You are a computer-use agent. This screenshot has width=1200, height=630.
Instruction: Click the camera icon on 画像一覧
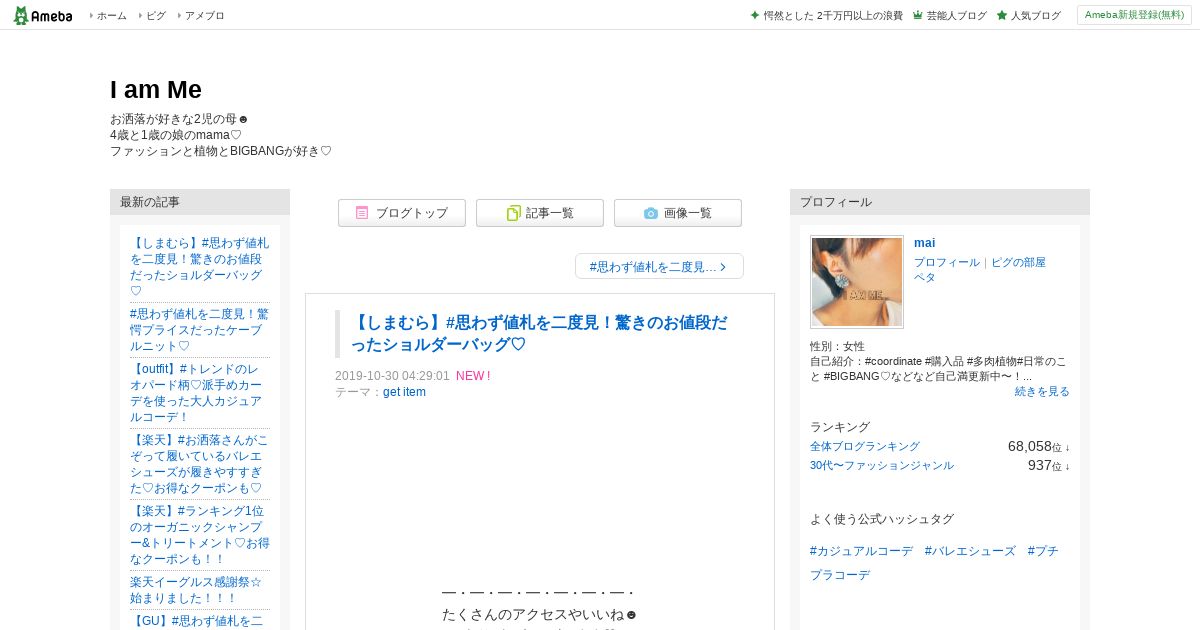click(x=651, y=213)
